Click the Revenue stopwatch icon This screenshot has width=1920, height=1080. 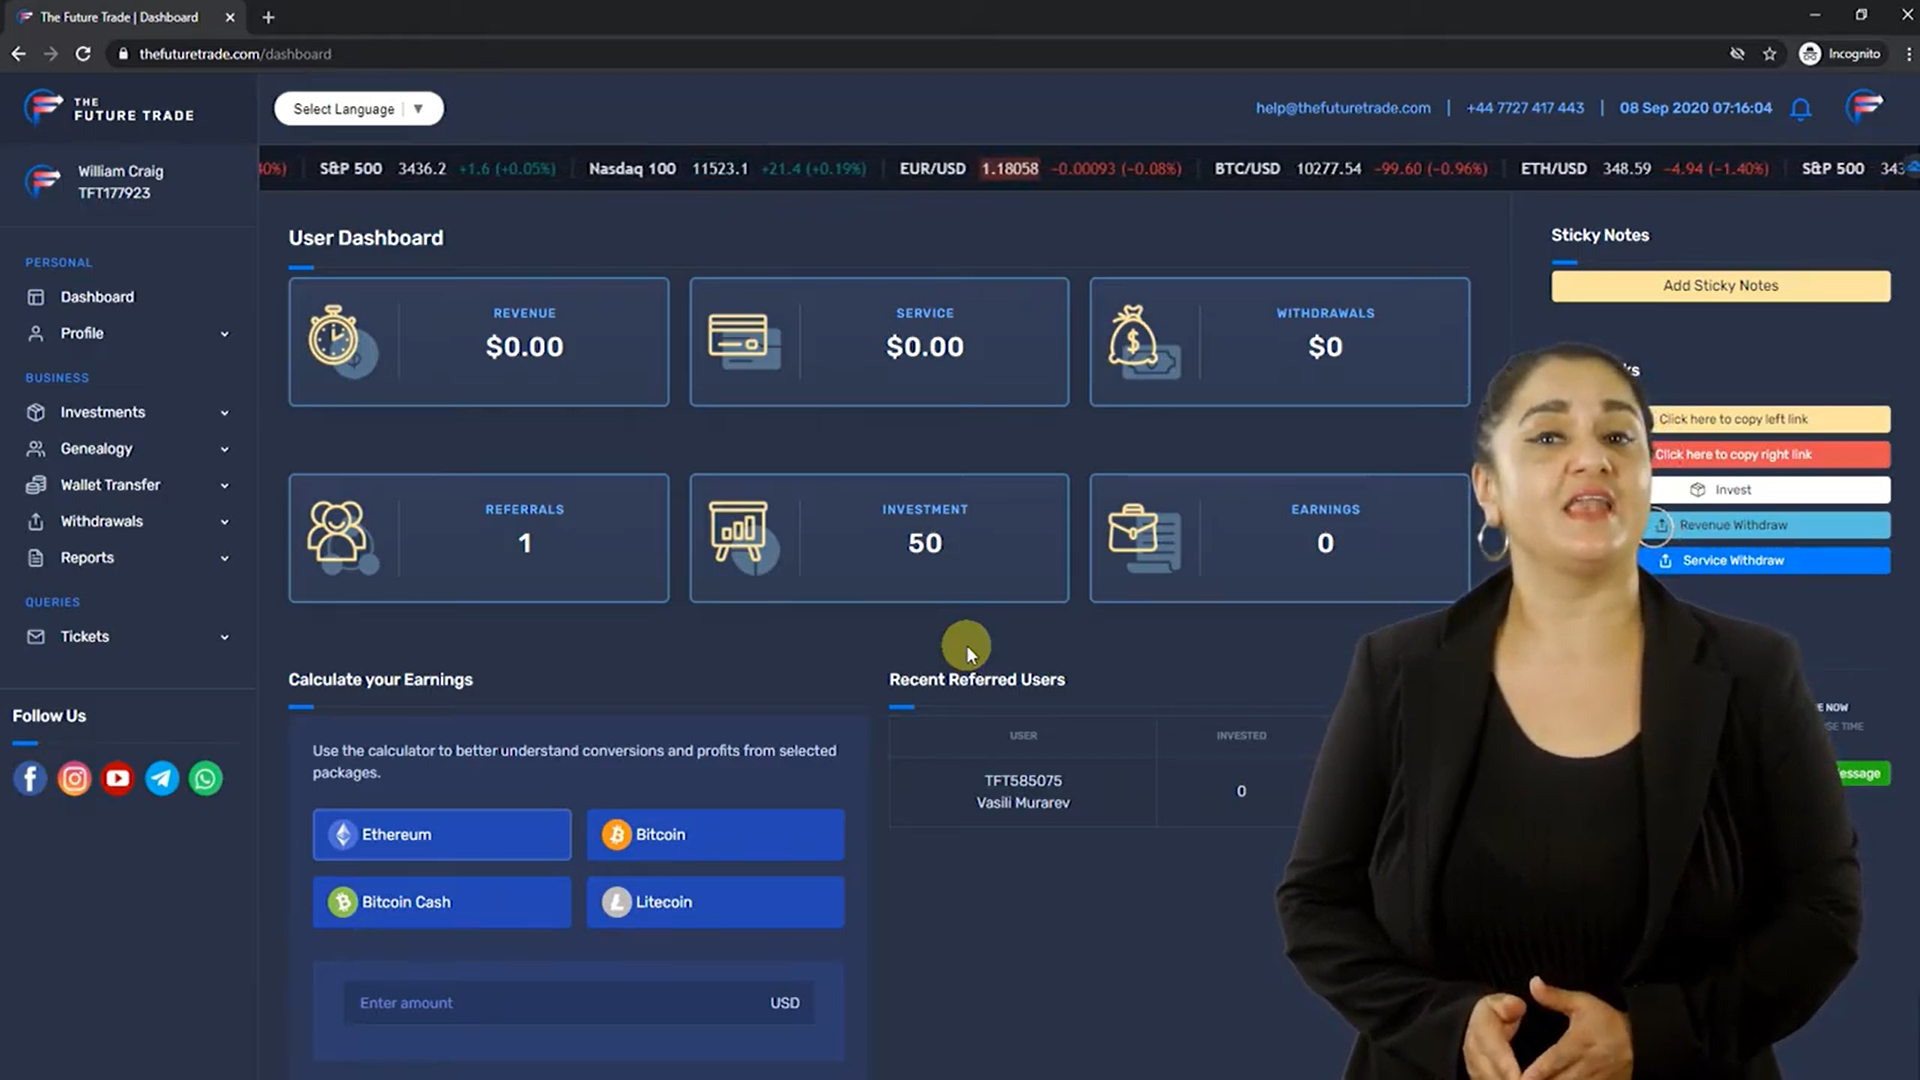pos(342,341)
